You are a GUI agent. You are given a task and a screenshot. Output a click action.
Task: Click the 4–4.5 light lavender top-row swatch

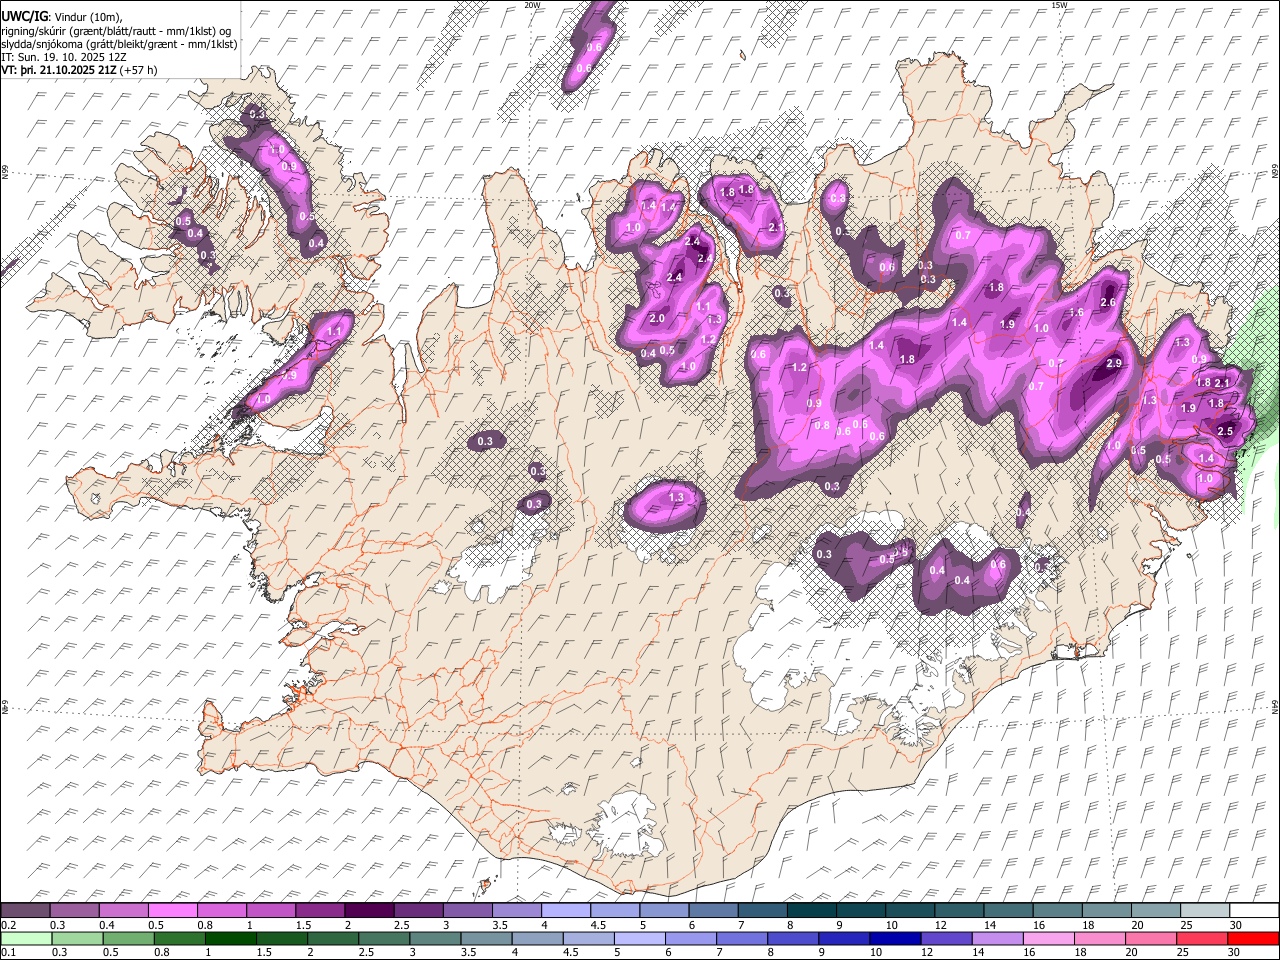click(x=565, y=911)
